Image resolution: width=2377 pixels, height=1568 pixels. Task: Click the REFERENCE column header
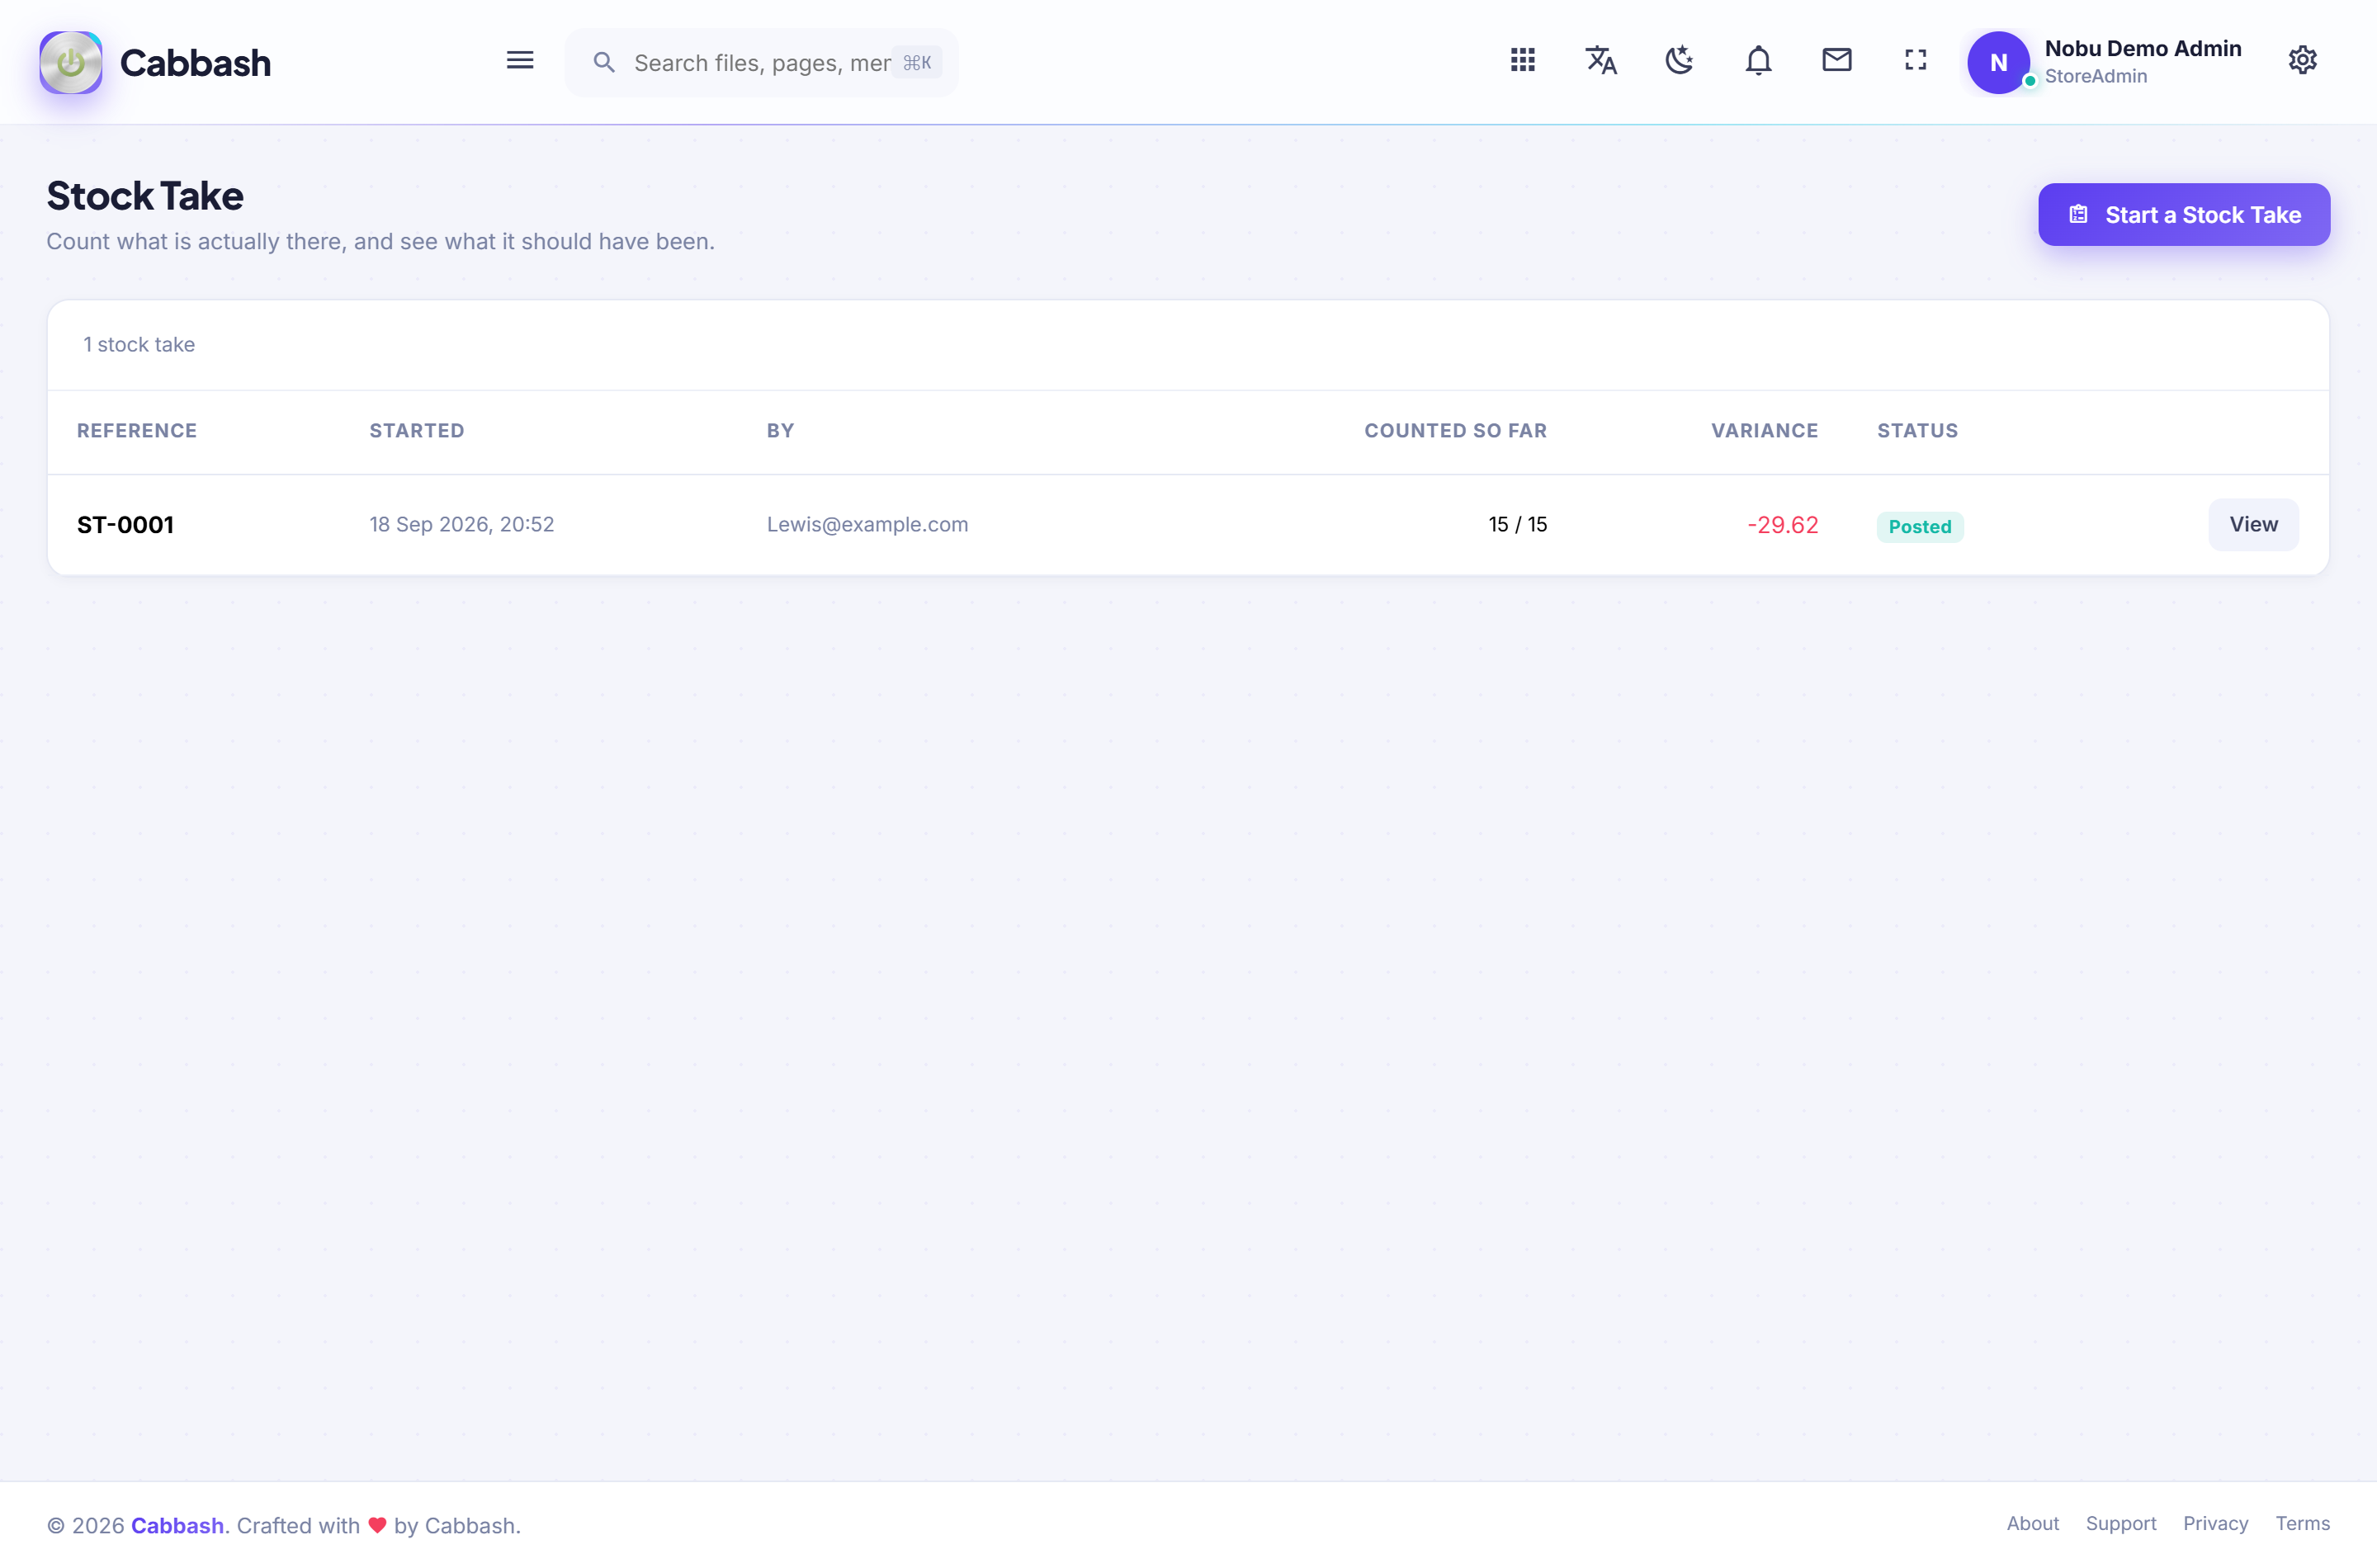(137, 431)
